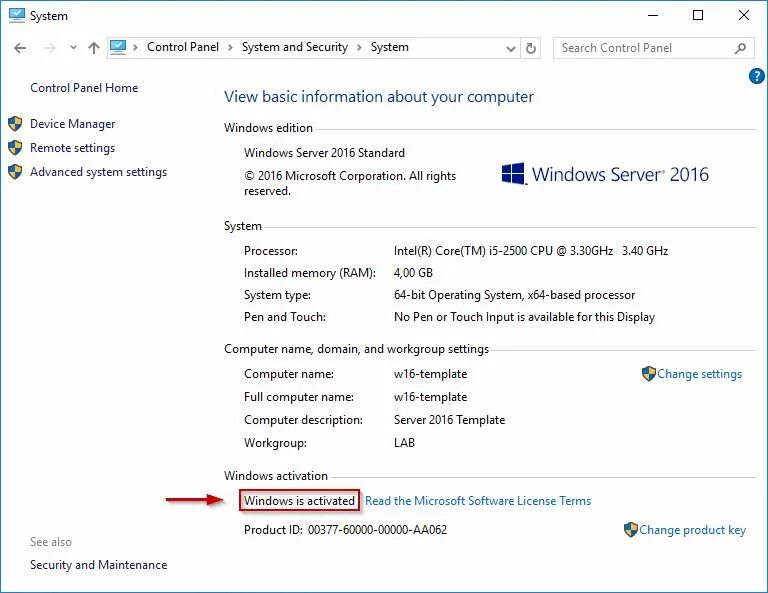This screenshot has height=593, width=768.
Task: Click the search magnifier icon
Action: pyautogui.click(x=740, y=48)
